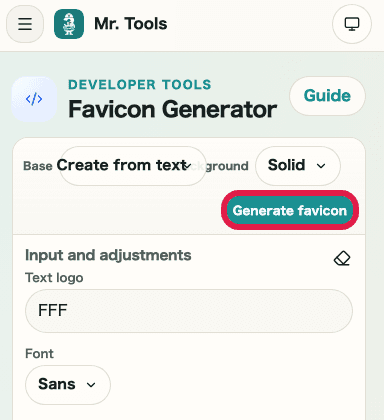Click the Mr. Tools mascot logo
This screenshot has width=384, height=420.
[x=69, y=24]
